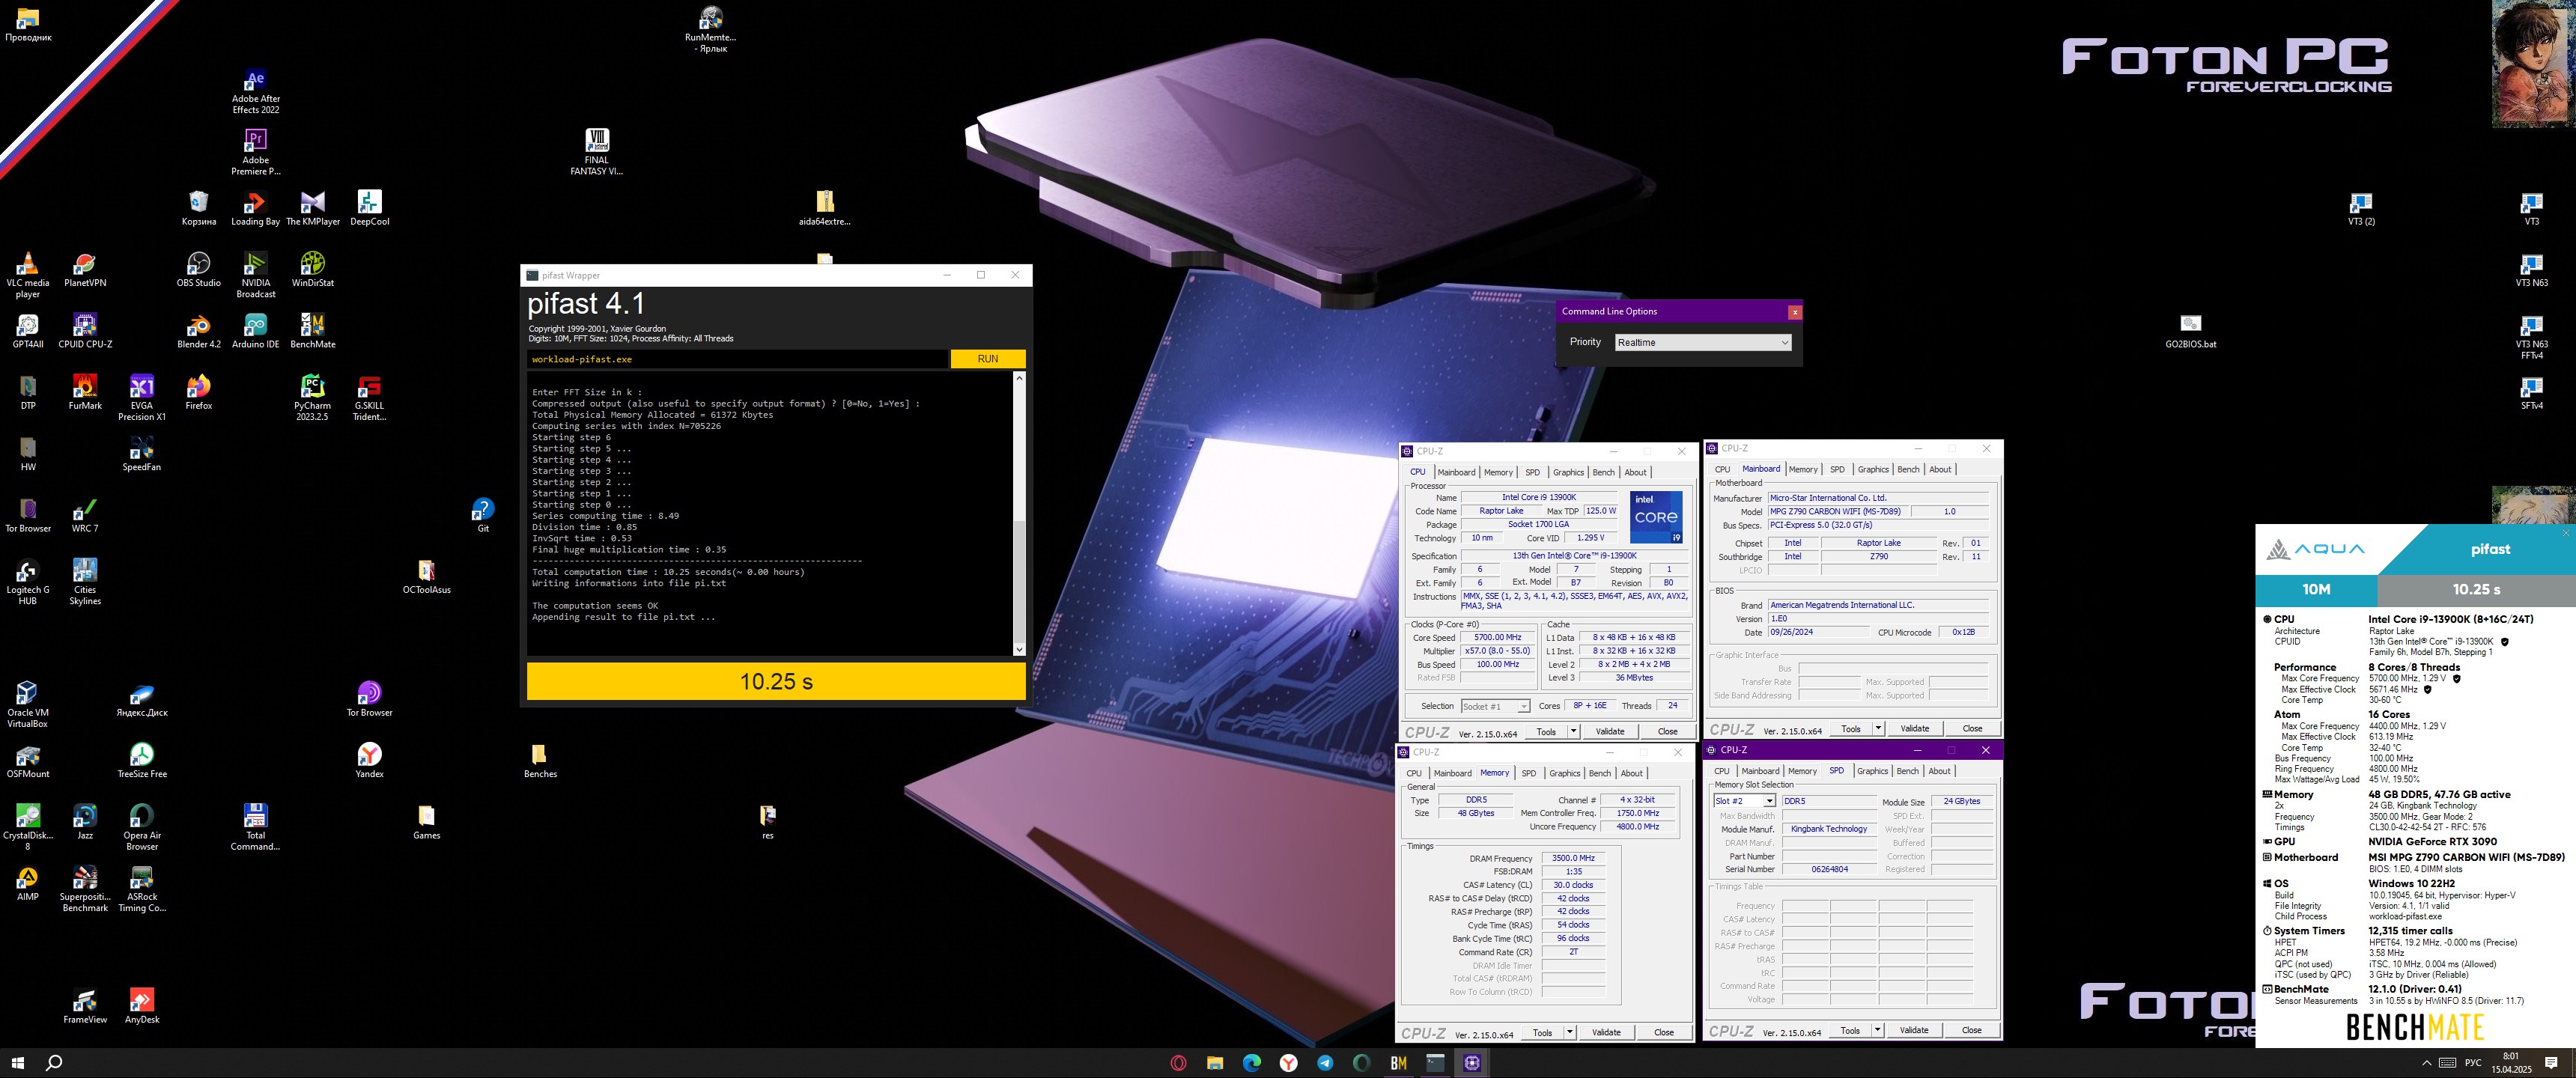Image resolution: width=2576 pixels, height=1078 pixels.
Task: Open the FurMark desktop icon
Action: 85,391
